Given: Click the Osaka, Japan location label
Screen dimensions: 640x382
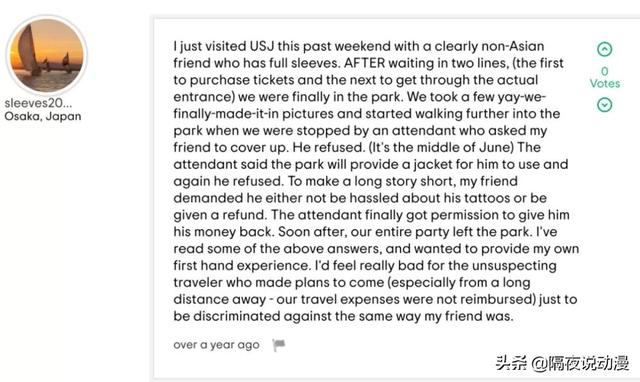Looking at the screenshot, I should click(x=42, y=116).
